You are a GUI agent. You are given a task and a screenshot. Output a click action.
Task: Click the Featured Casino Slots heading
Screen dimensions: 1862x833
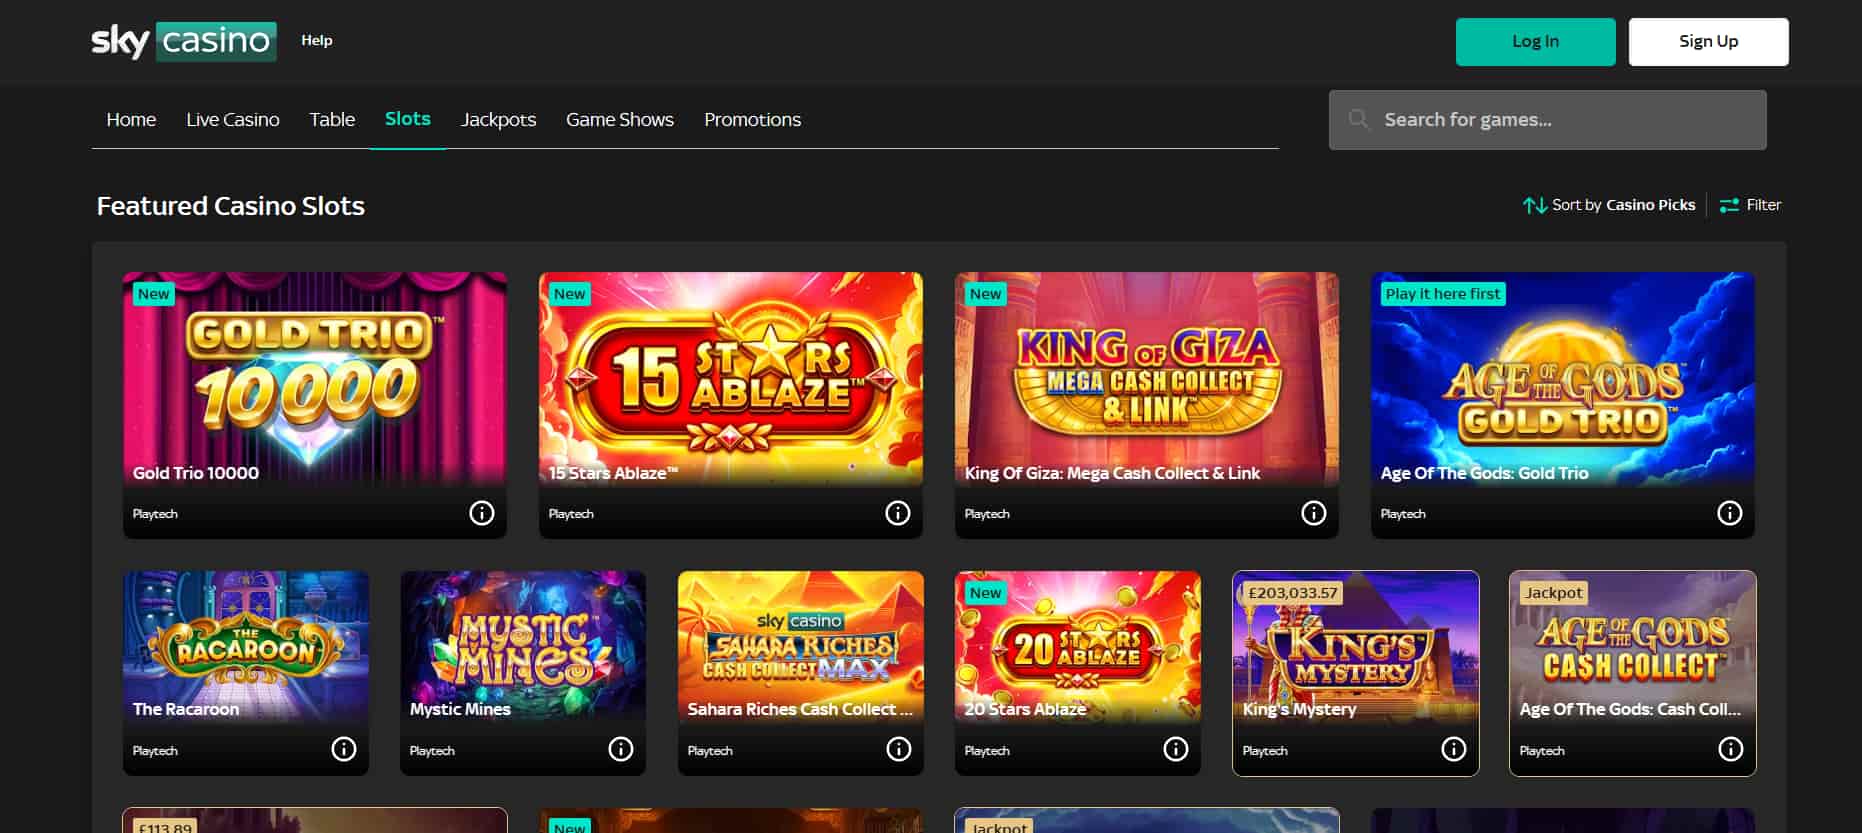tap(231, 206)
